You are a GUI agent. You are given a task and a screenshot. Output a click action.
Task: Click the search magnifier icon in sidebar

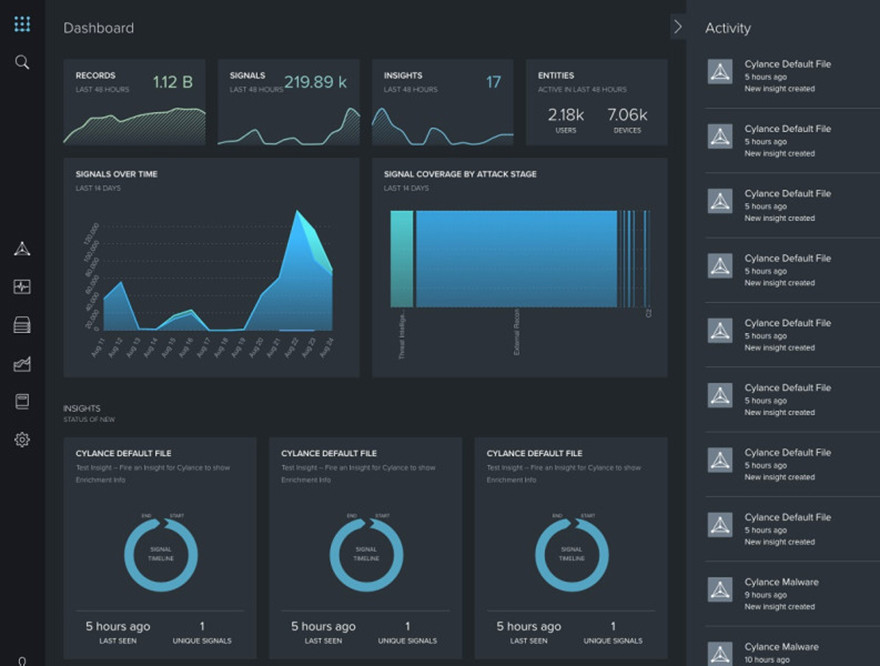[x=22, y=62]
